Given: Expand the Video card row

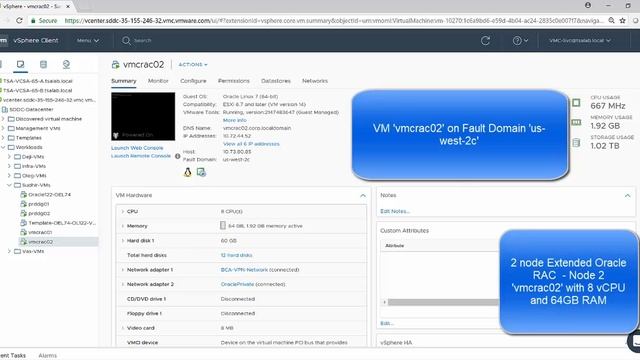Looking at the screenshot, I should pos(122,328).
